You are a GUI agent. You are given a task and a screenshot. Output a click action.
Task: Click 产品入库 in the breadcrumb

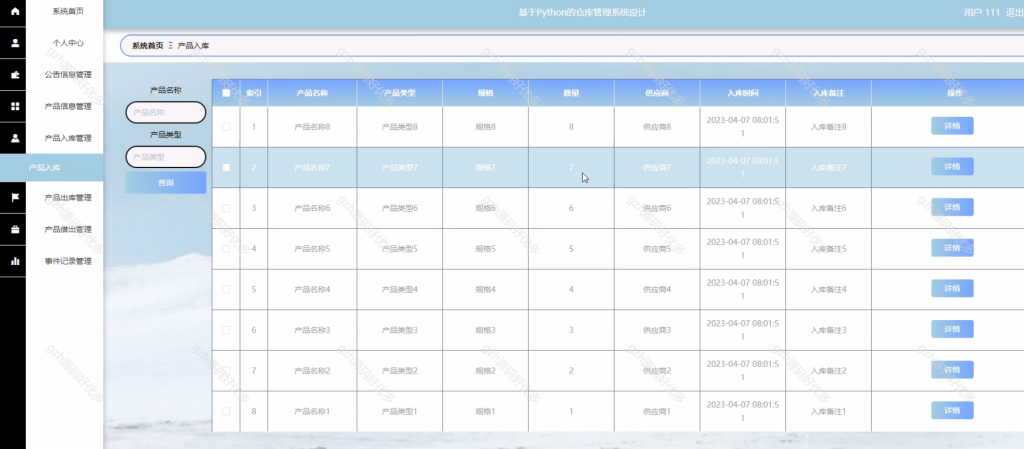click(x=193, y=46)
